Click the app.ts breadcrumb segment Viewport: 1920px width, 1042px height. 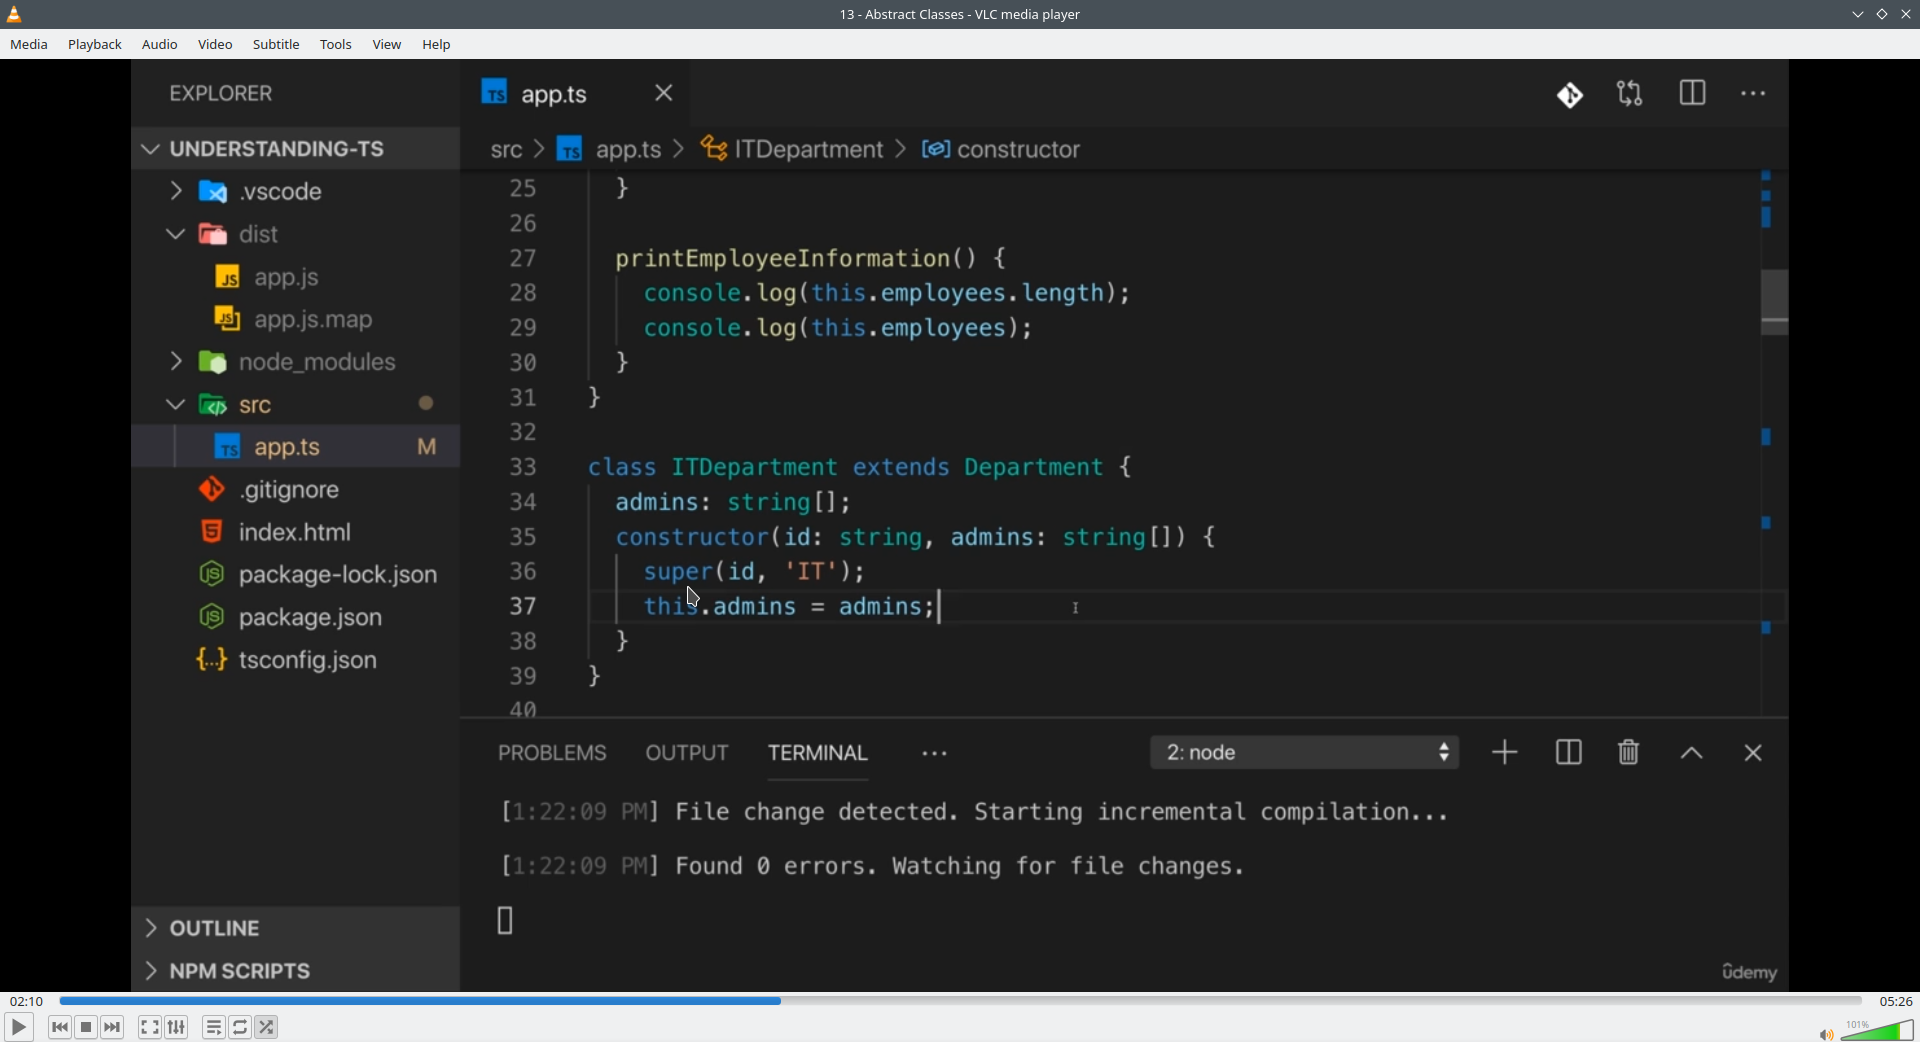610,150
